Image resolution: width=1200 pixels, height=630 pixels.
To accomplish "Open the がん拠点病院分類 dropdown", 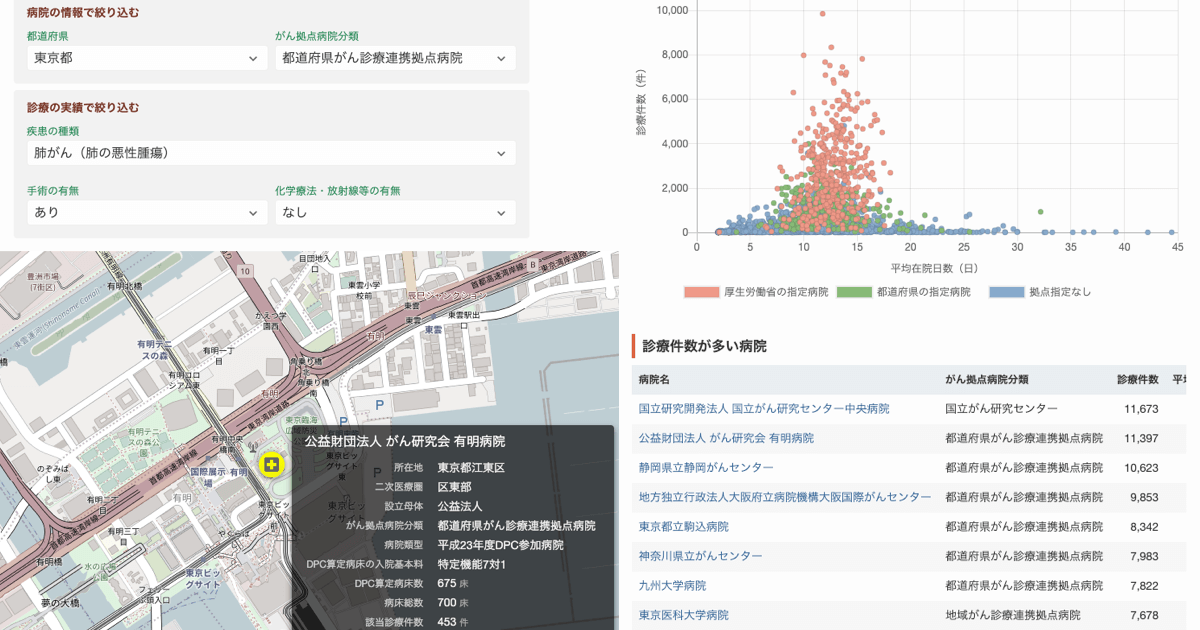I will (395, 58).
